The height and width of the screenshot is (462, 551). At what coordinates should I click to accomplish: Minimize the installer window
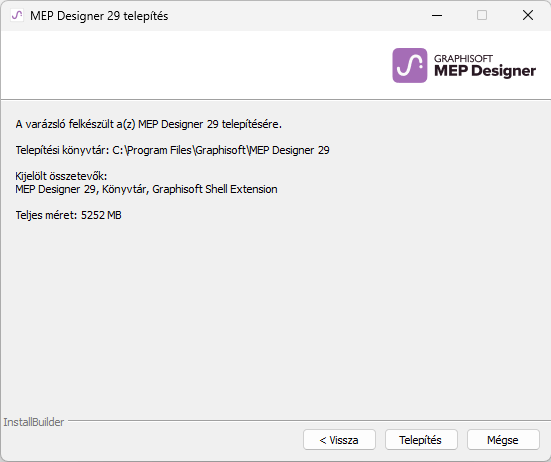click(x=437, y=15)
